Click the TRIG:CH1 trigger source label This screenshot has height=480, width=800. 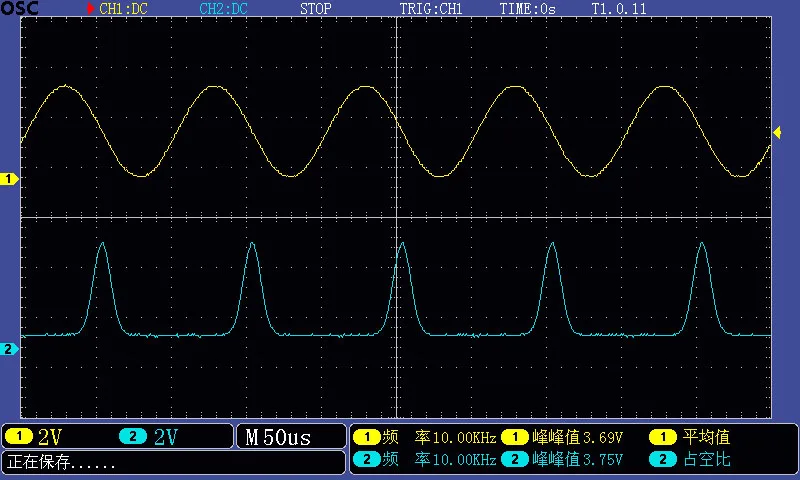coord(431,9)
